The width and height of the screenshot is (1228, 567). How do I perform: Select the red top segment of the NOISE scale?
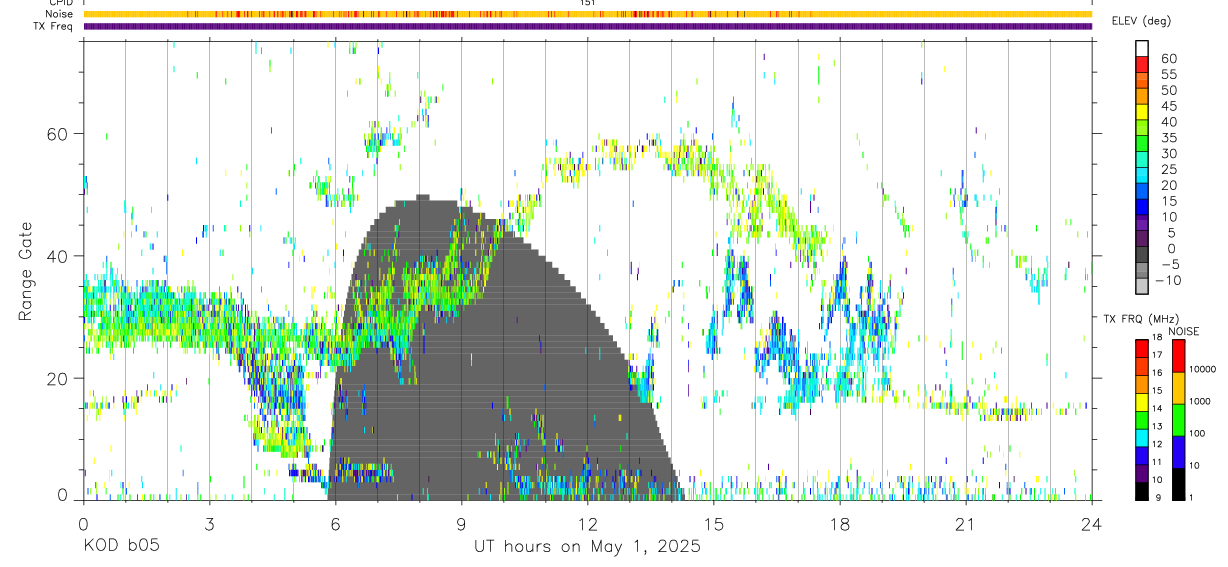tap(1178, 355)
